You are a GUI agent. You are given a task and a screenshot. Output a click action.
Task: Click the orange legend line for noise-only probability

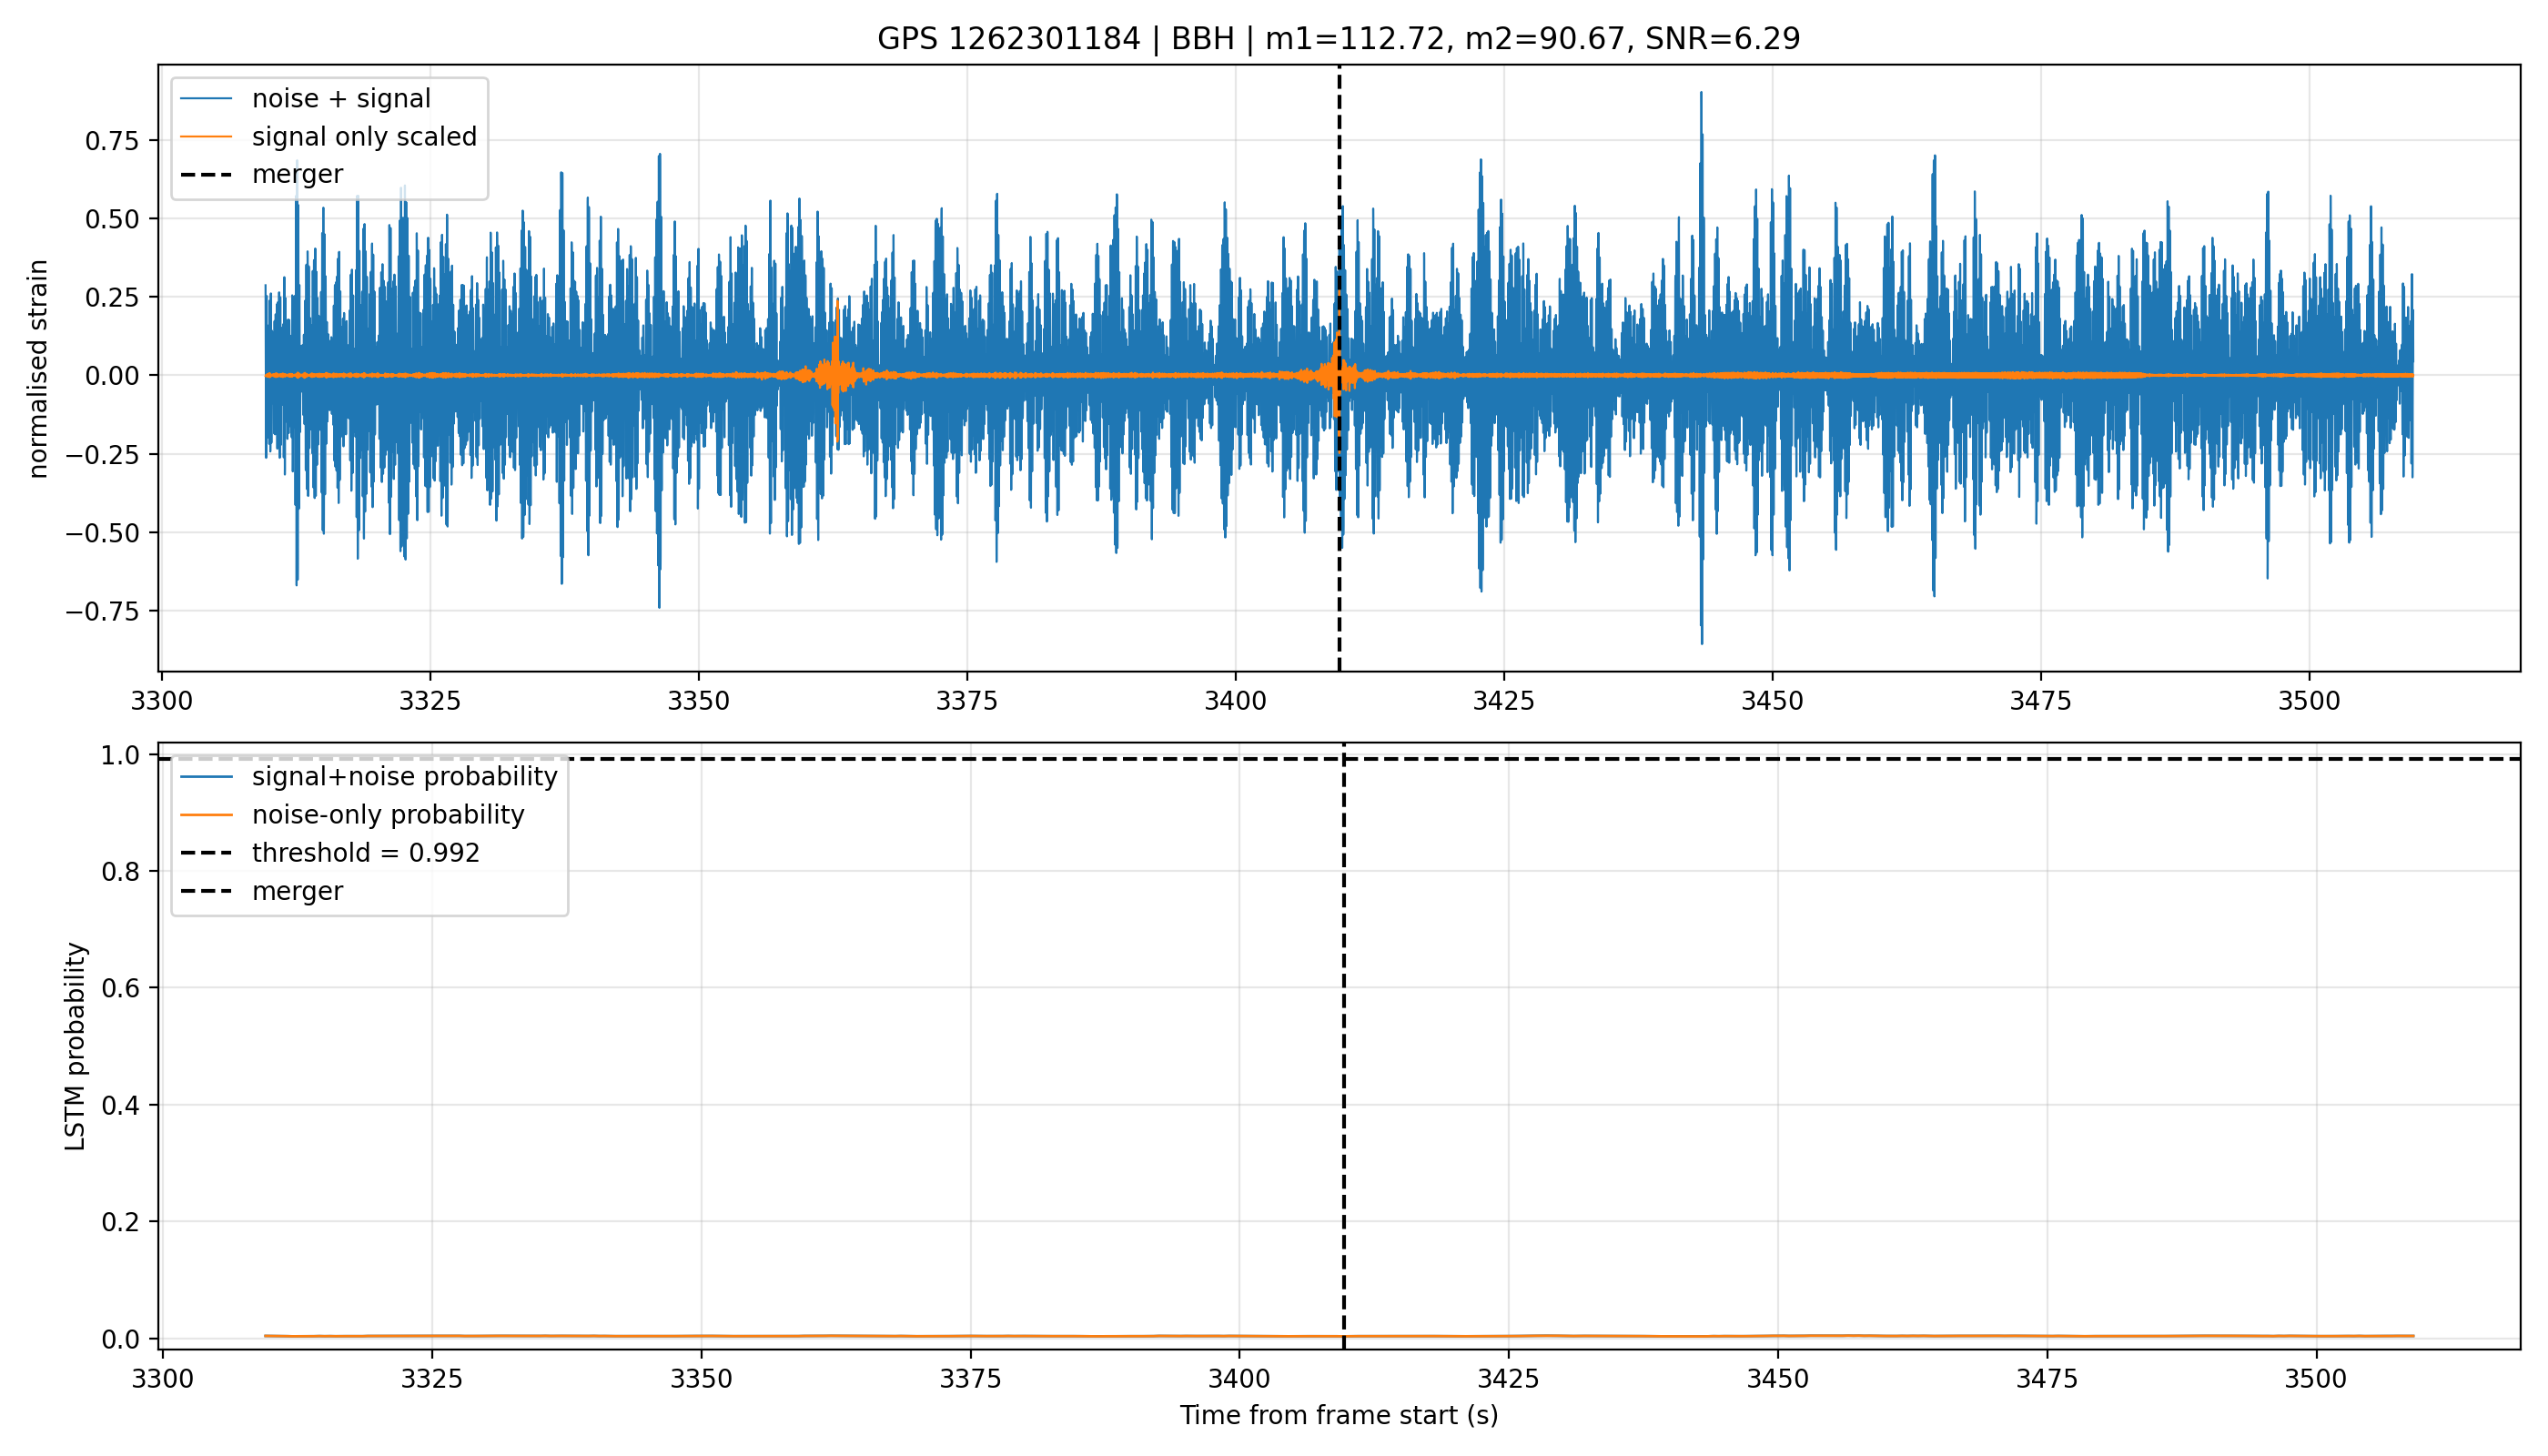point(206,815)
